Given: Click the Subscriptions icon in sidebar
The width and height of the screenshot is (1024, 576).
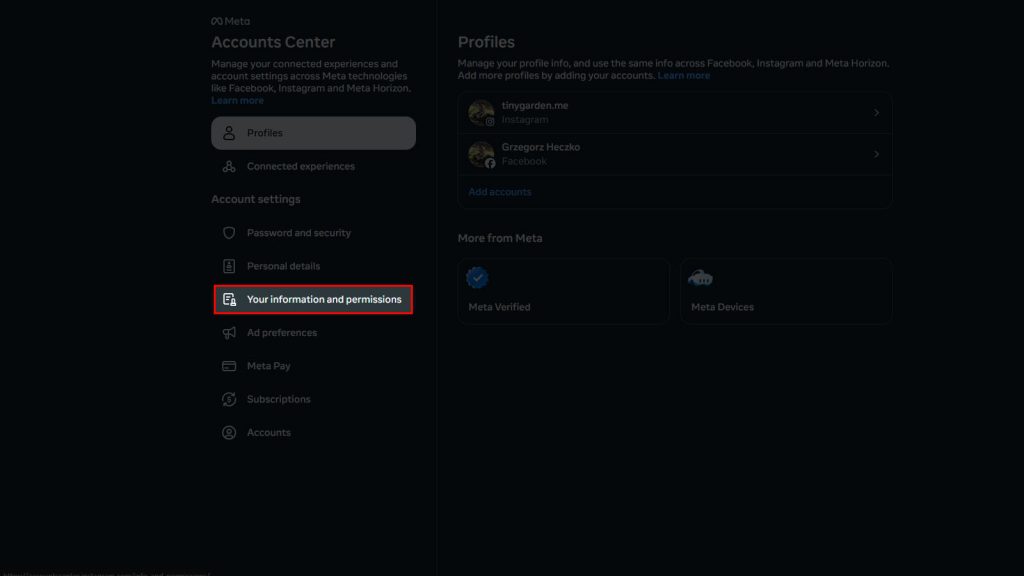Looking at the screenshot, I should (229, 400).
